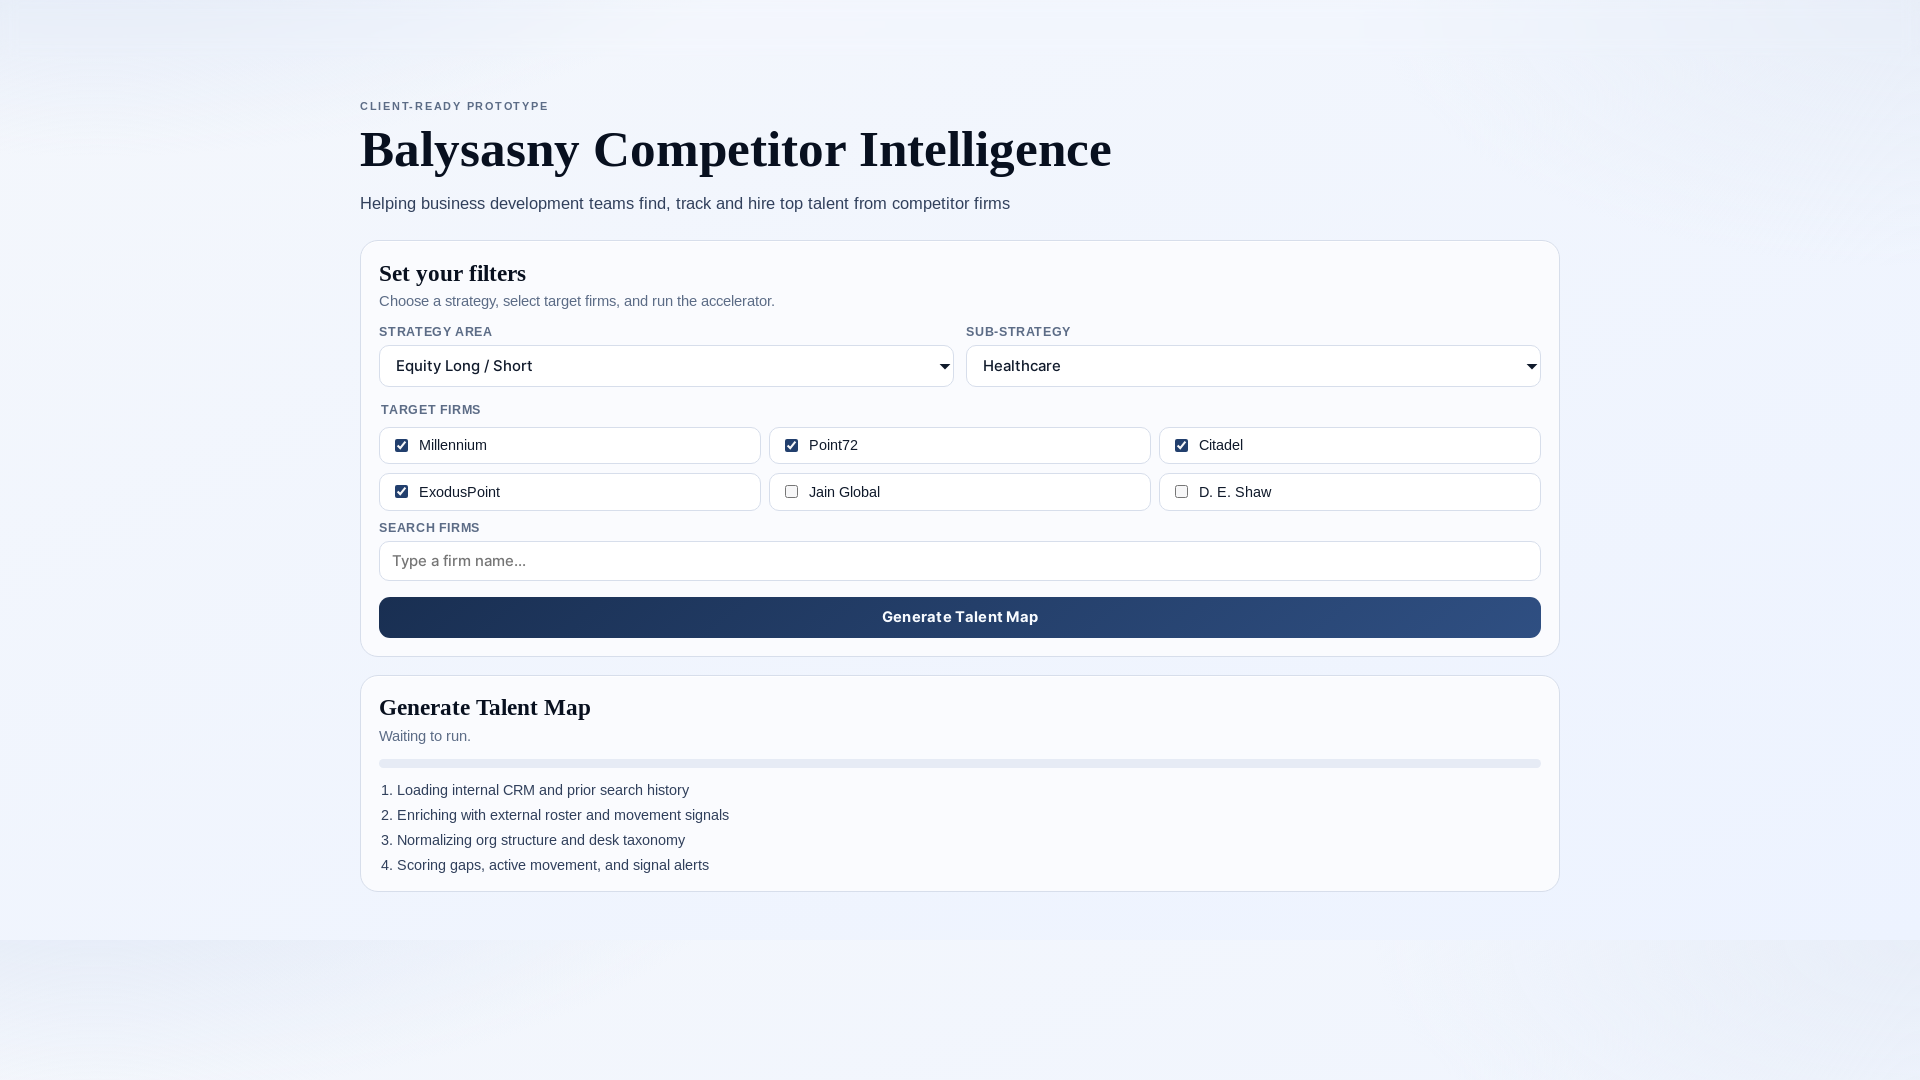This screenshot has height=1080, width=1920.
Task: Select step 'Loading internal CRM and prior search history'
Action: pos(543,790)
